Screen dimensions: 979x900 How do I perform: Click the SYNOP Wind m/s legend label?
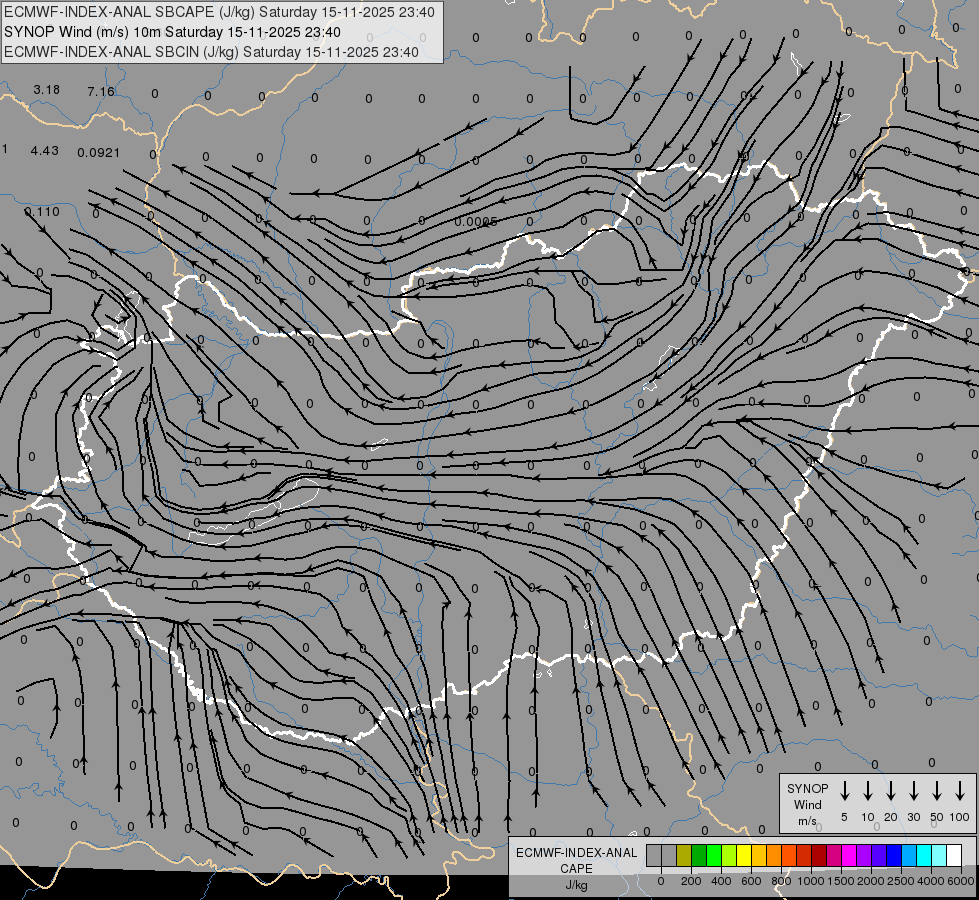(807, 804)
